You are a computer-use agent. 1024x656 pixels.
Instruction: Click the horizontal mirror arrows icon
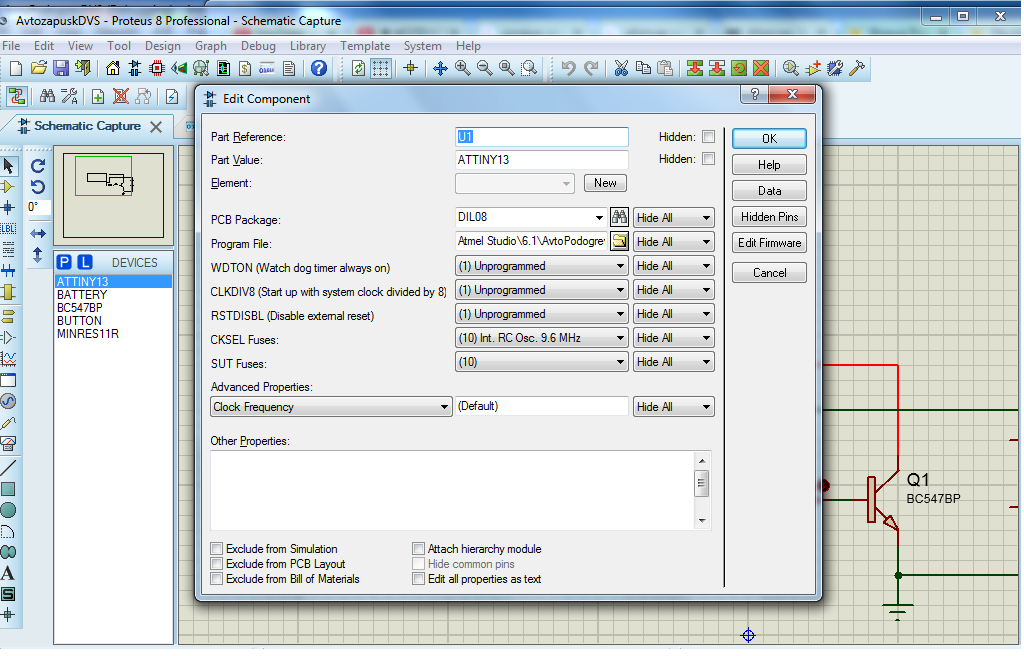click(38, 233)
